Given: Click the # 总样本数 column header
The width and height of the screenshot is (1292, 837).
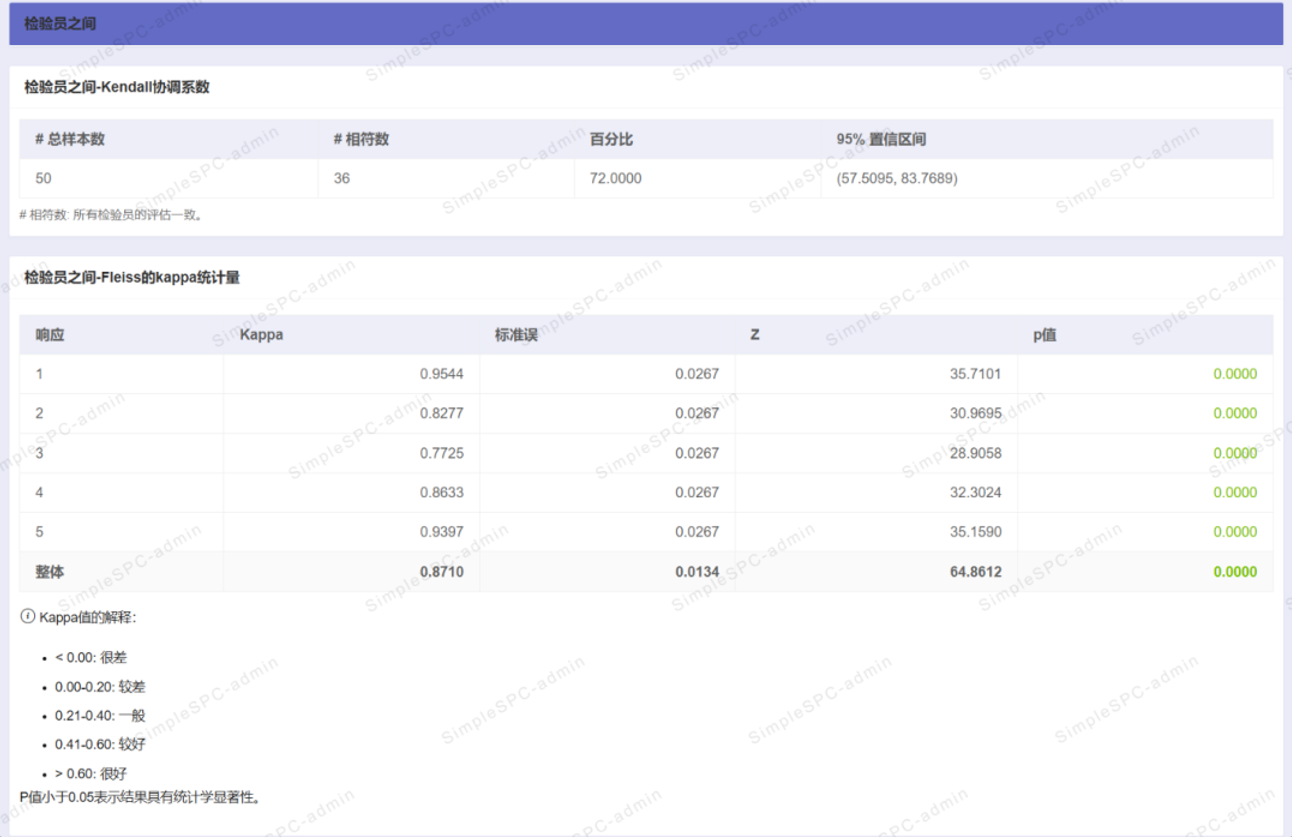Looking at the screenshot, I should tap(70, 140).
